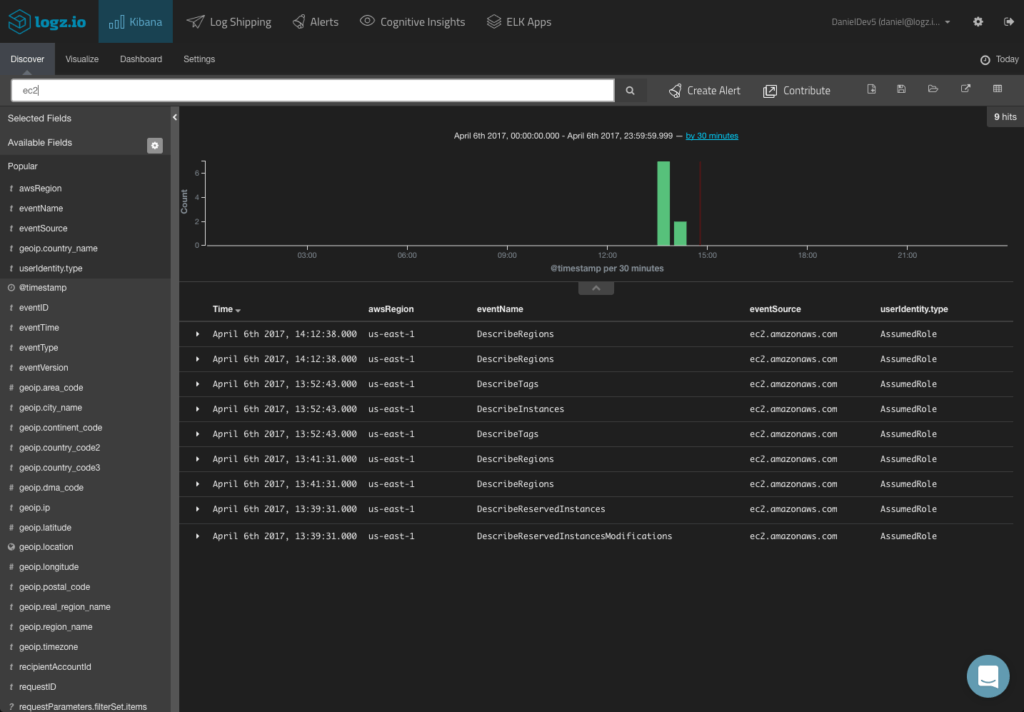
Task: Open the top-bar settings gear
Action: pyautogui.click(x=977, y=21)
